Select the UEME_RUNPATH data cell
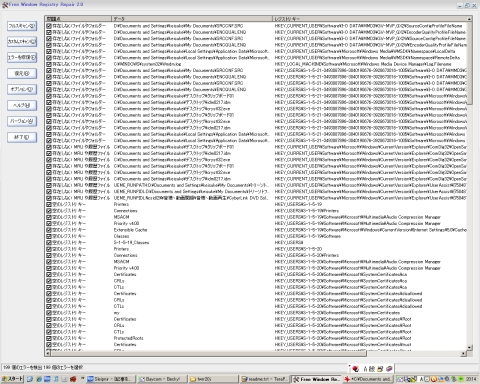Image resolution: width=480 pixels, height=384 pixels. pyautogui.click(x=191, y=185)
